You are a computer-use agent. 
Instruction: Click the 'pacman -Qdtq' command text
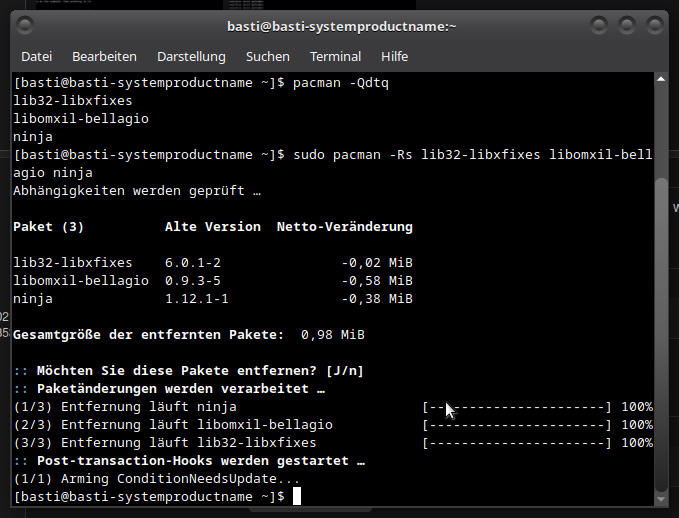pyautogui.click(x=341, y=83)
